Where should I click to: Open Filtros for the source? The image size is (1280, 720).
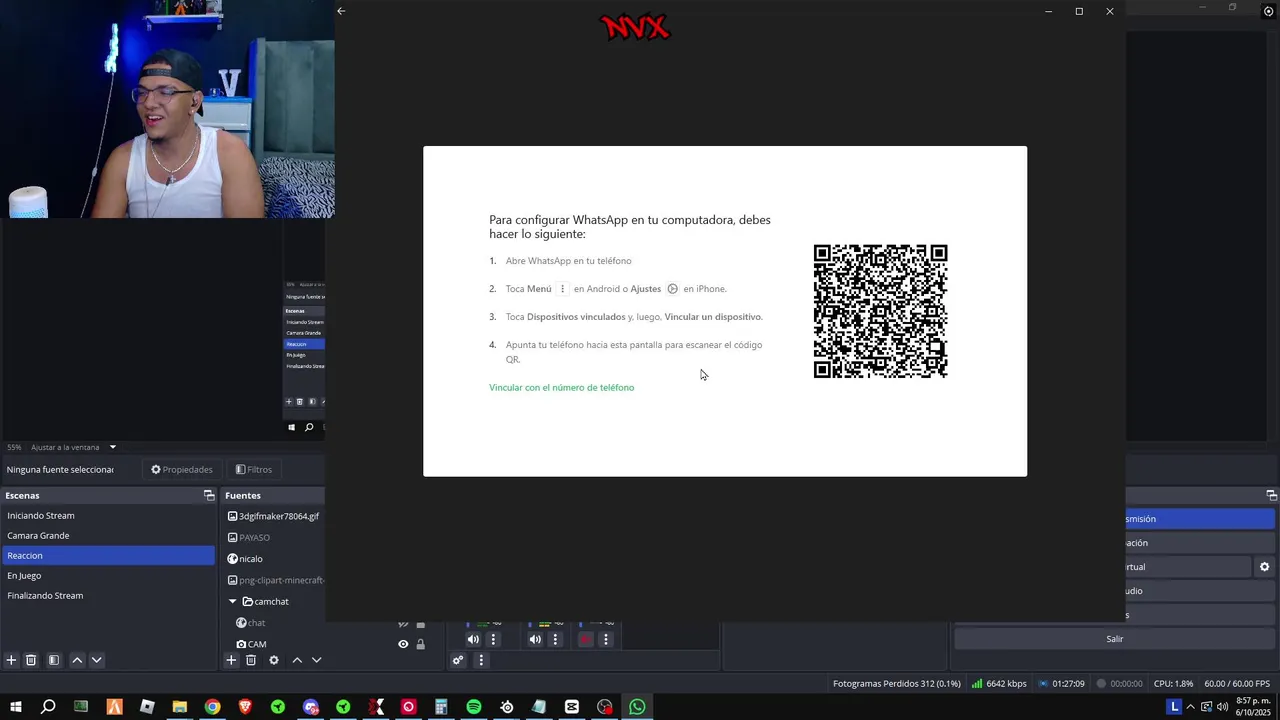click(x=254, y=469)
